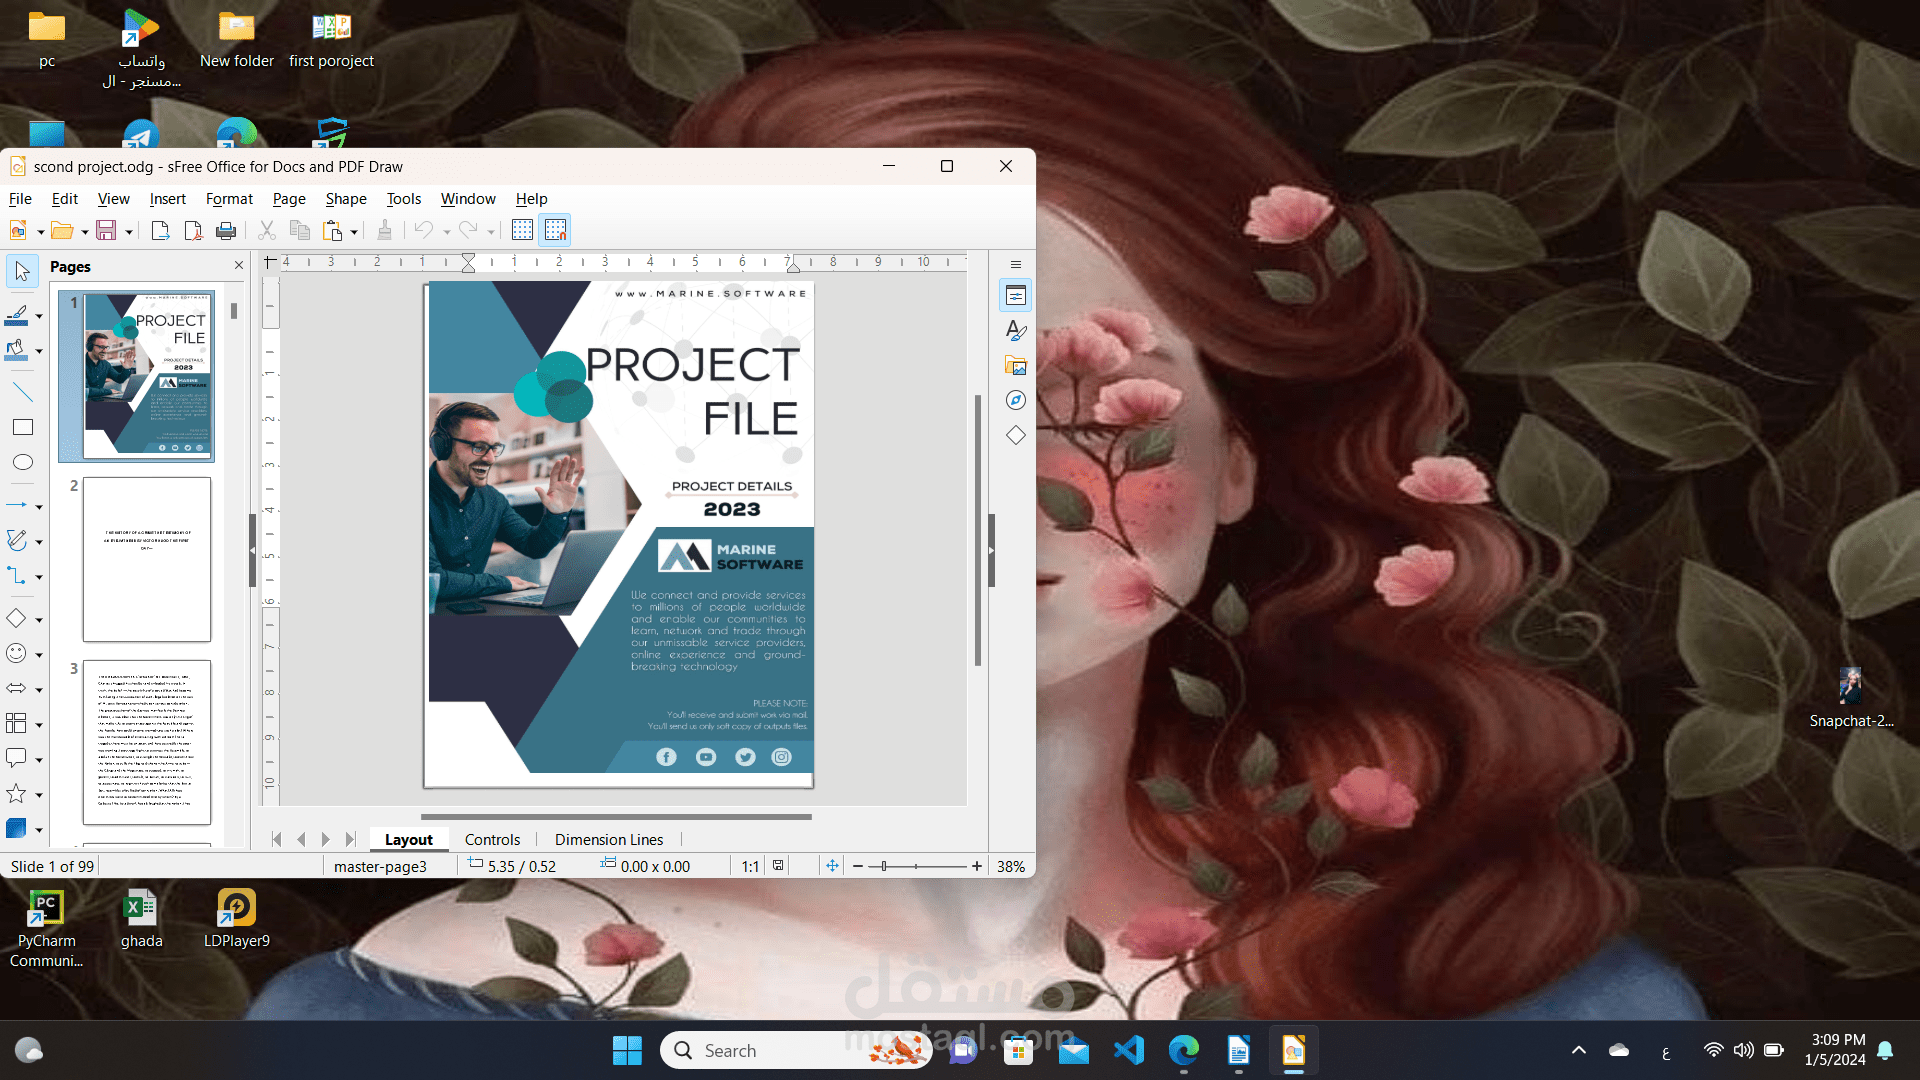Click the Insert Line tool
The height and width of the screenshot is (1080, 1920).
pos(22,392)
